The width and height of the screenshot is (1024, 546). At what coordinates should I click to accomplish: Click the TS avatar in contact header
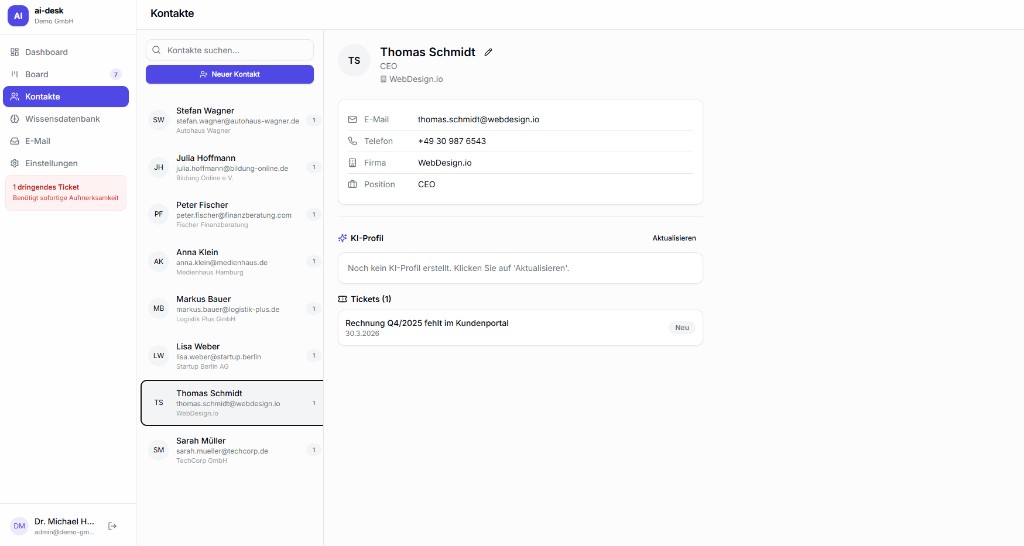click(x=353, y=60)
